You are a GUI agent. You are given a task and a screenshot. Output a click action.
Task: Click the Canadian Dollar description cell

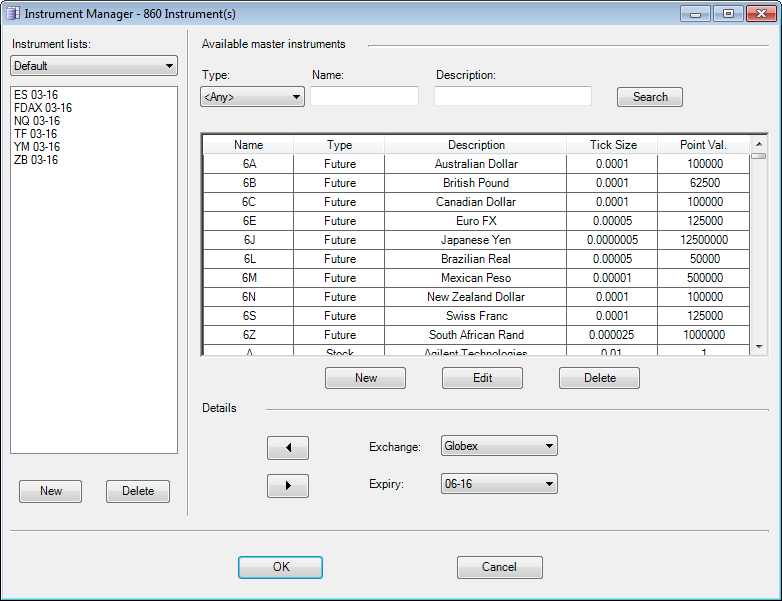(476, 202)
